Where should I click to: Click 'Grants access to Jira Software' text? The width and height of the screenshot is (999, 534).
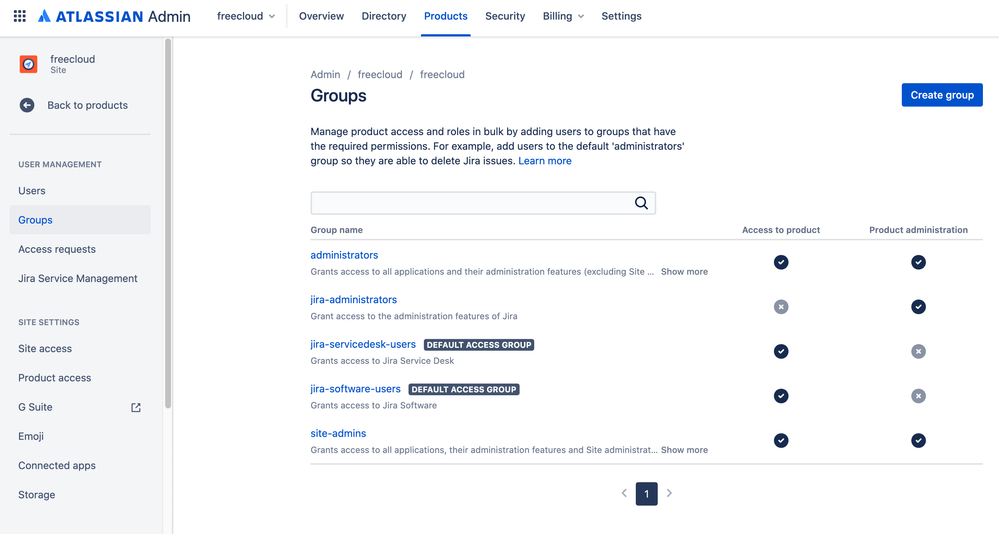373,405
